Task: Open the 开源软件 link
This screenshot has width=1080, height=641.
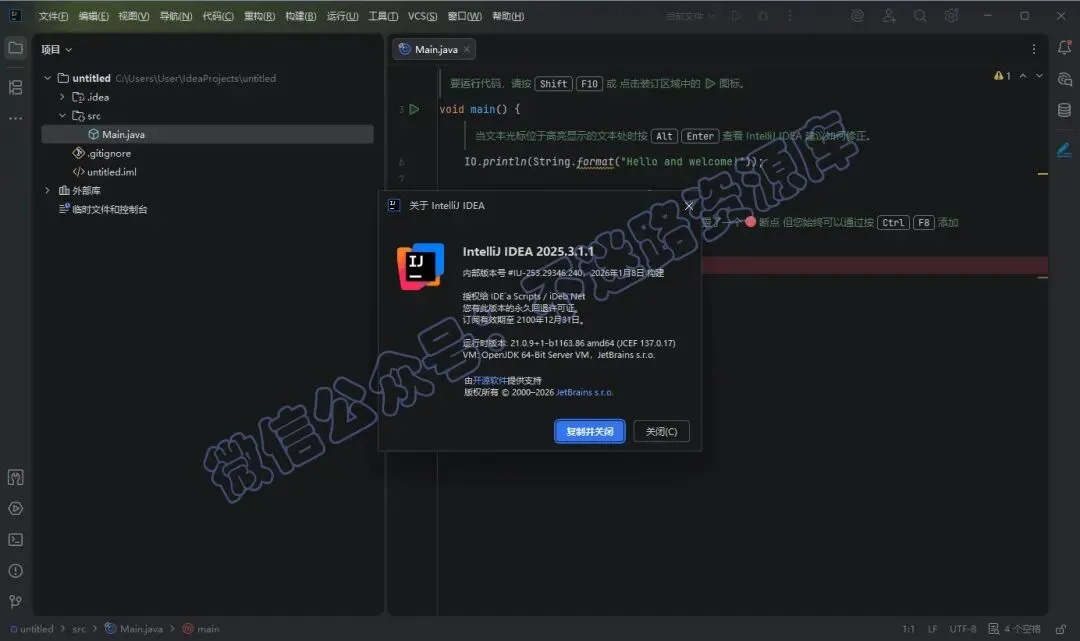Action: click(x=490, y=380)
